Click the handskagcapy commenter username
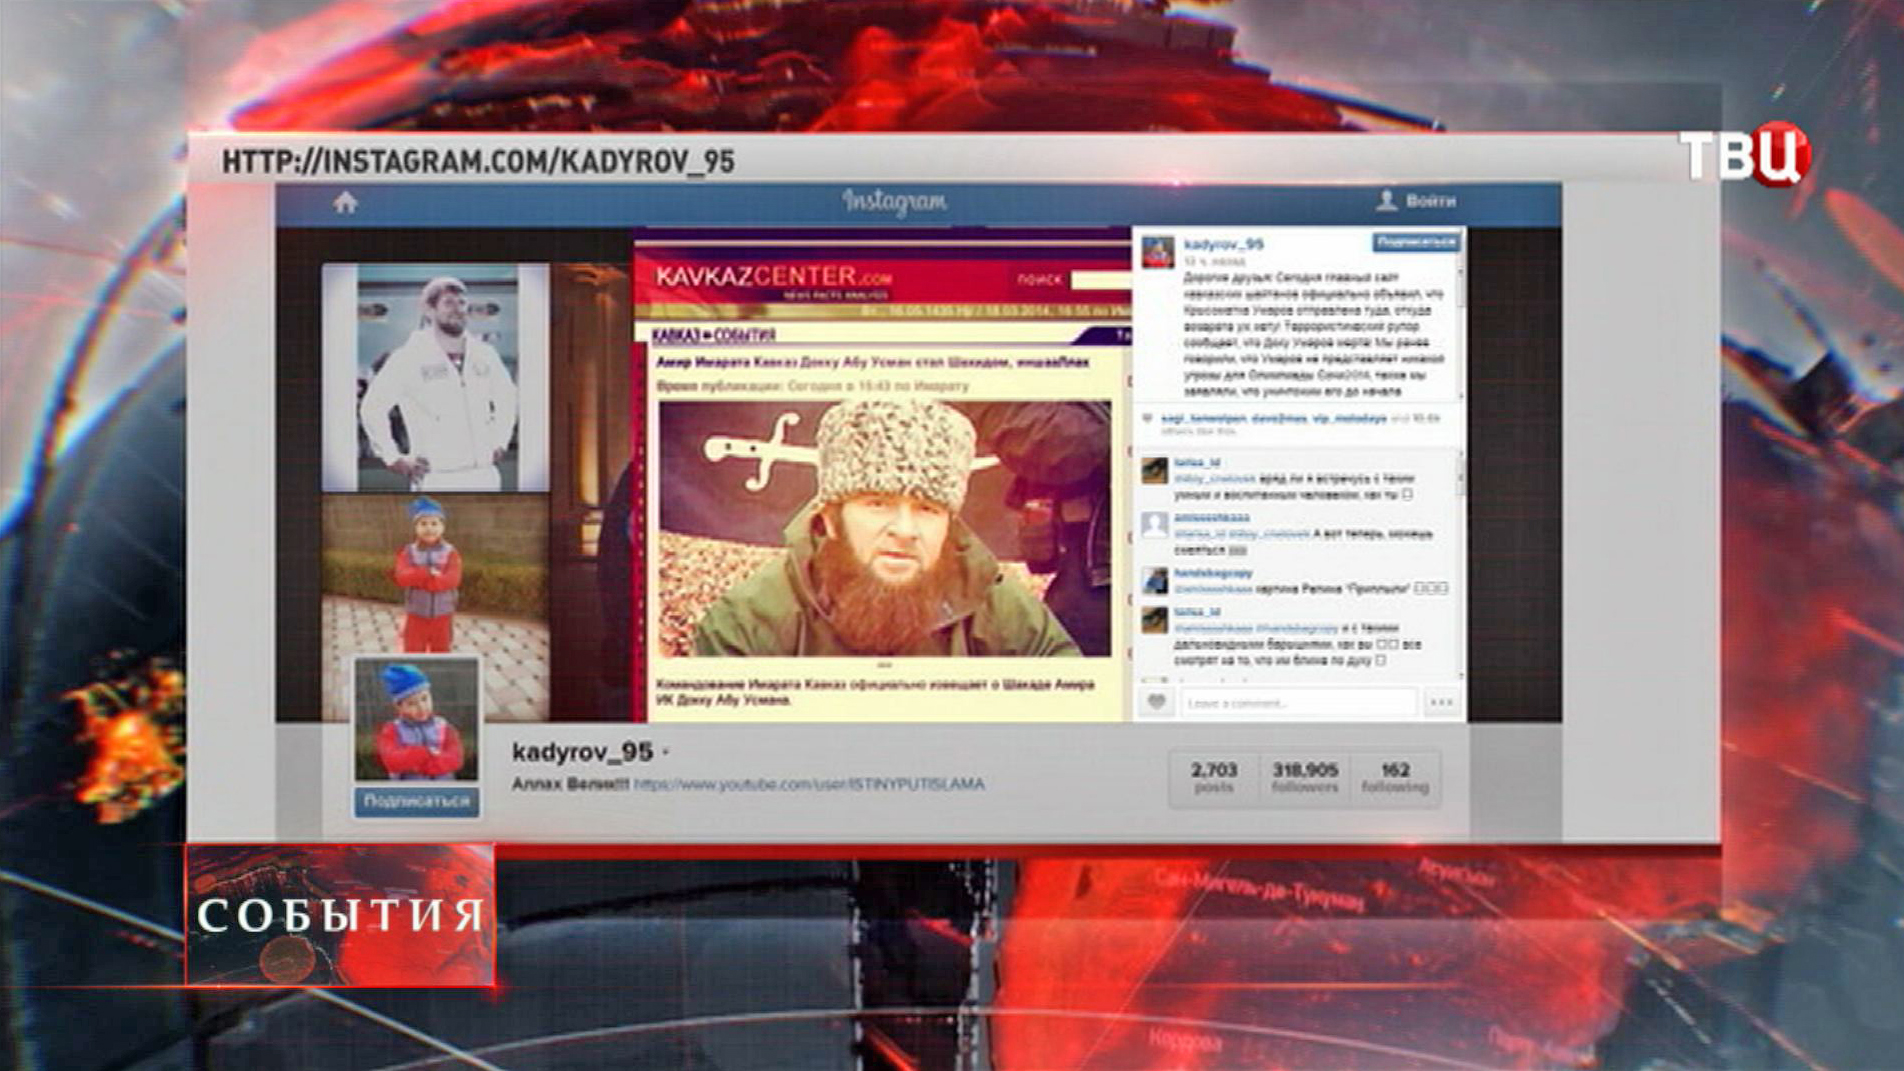Screen dimensions: 1904x1071 click(1213, 573)
